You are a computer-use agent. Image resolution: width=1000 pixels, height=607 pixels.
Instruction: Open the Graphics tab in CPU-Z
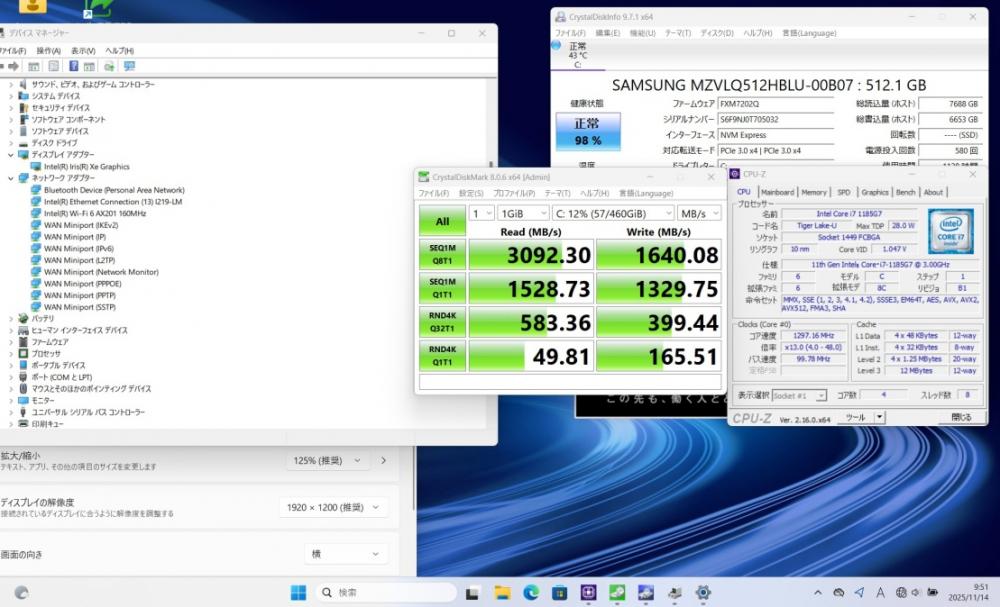coord(875,192)
